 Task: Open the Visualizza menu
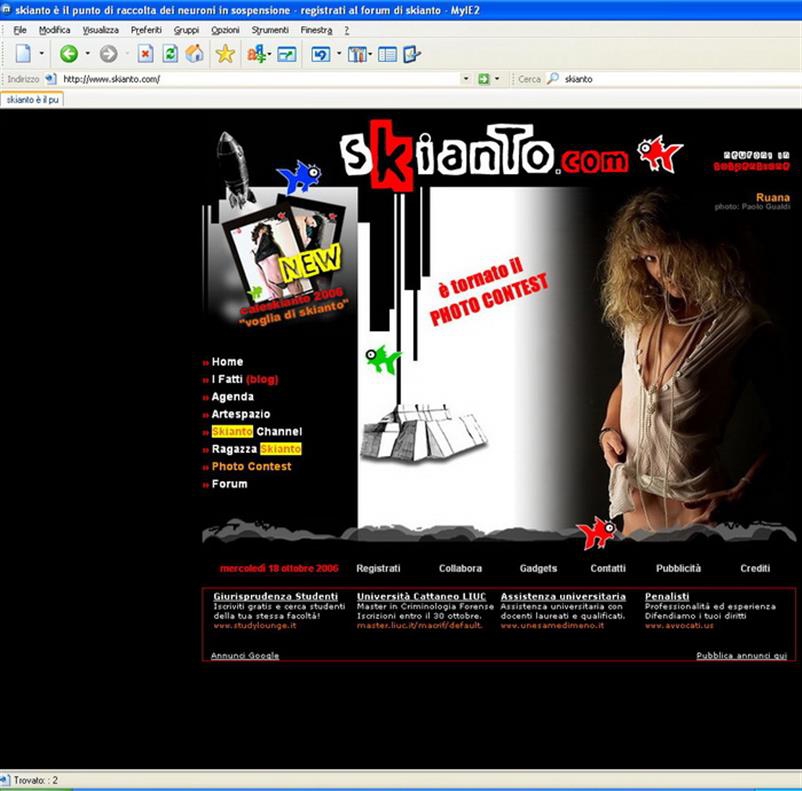click(x=101, y=30)
